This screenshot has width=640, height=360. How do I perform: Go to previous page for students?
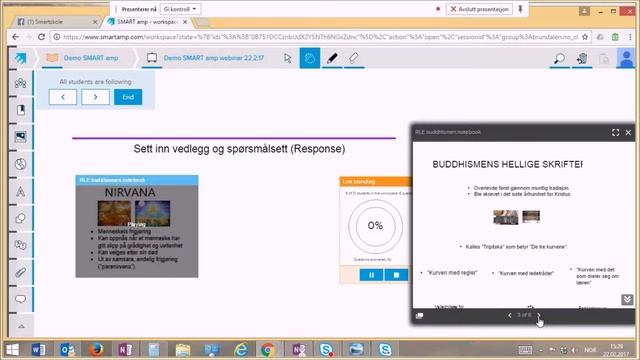click(63, 97)
